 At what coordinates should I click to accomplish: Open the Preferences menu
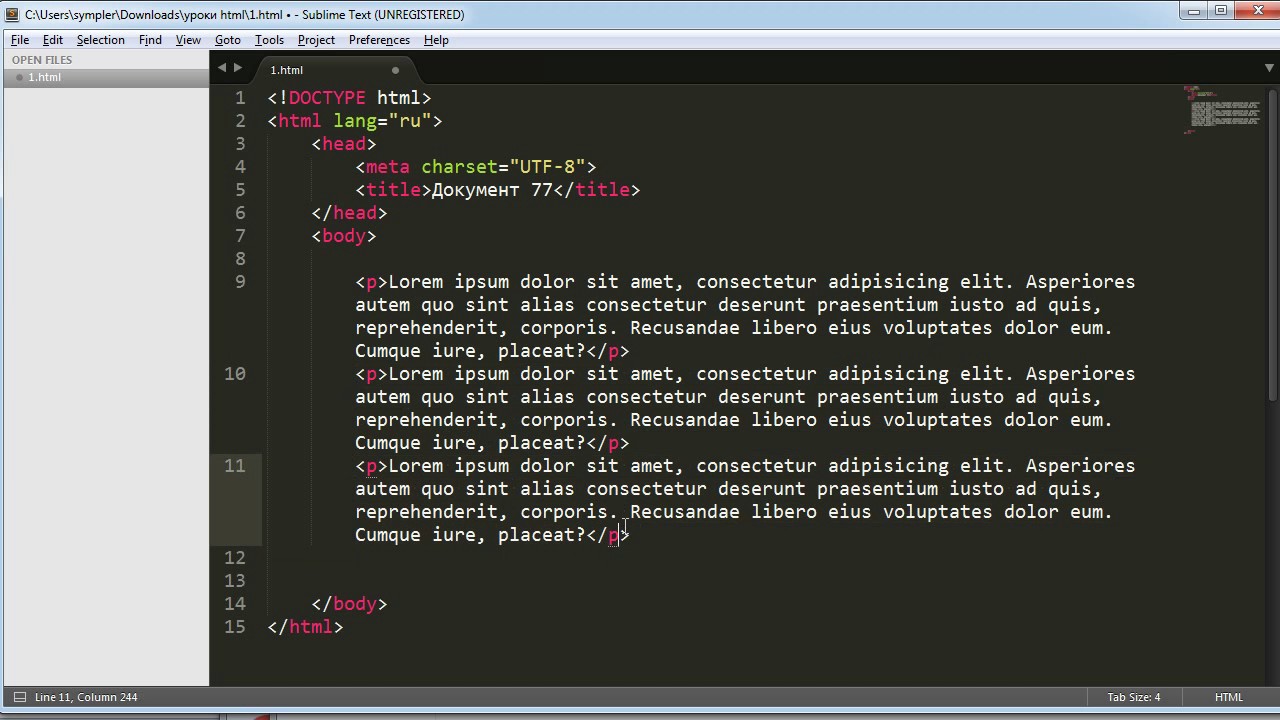tap(379, 40)
